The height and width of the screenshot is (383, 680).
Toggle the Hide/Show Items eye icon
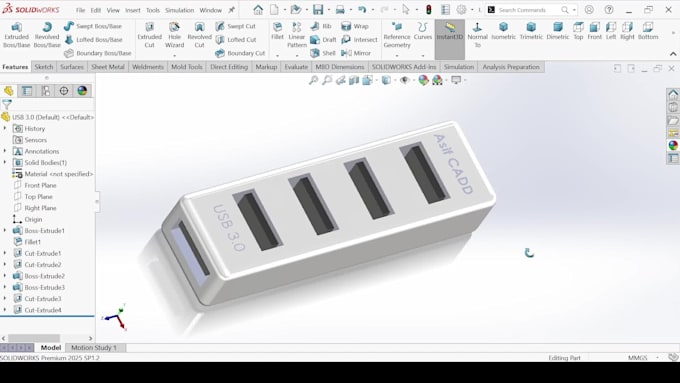coord(404,80)
